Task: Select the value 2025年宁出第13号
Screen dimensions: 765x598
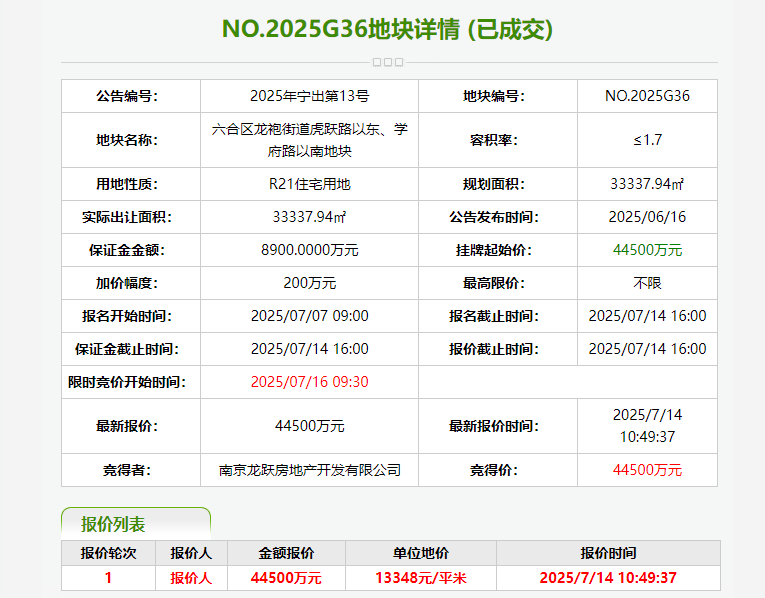Action: point(309,96)
